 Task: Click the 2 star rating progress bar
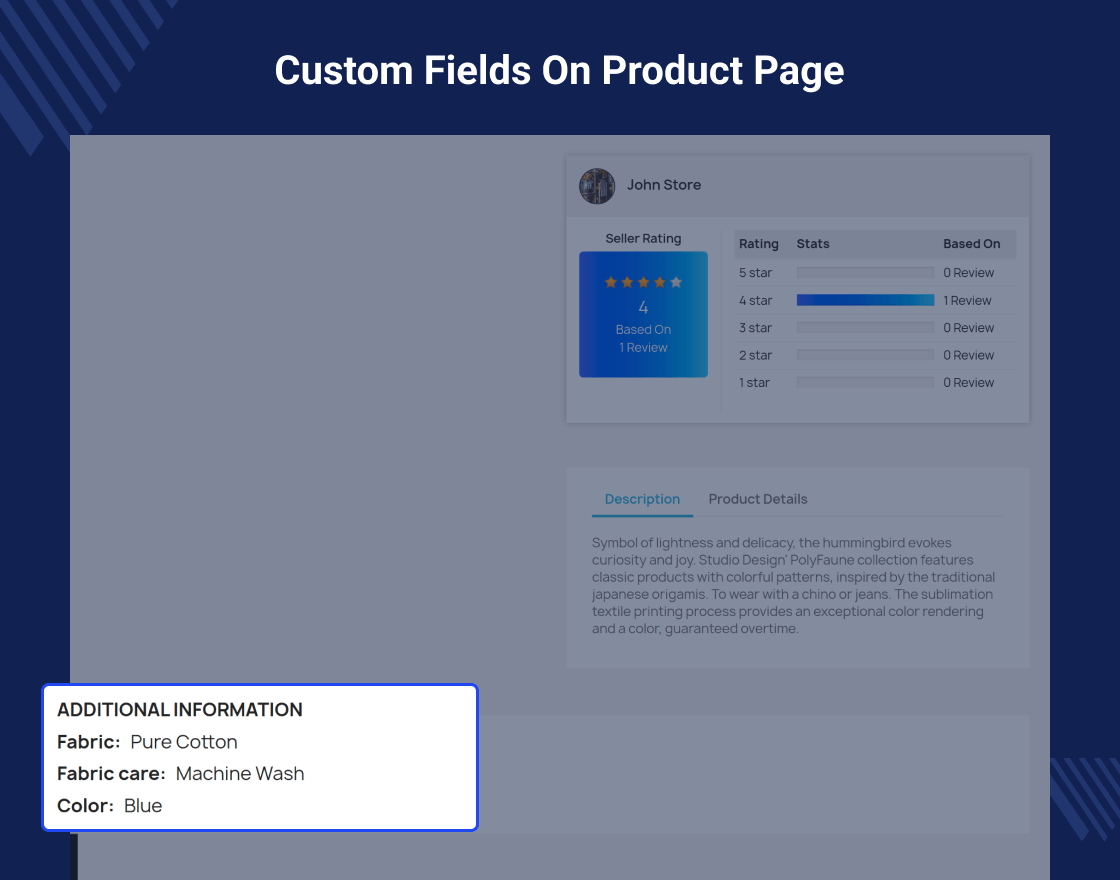[865, 354]
